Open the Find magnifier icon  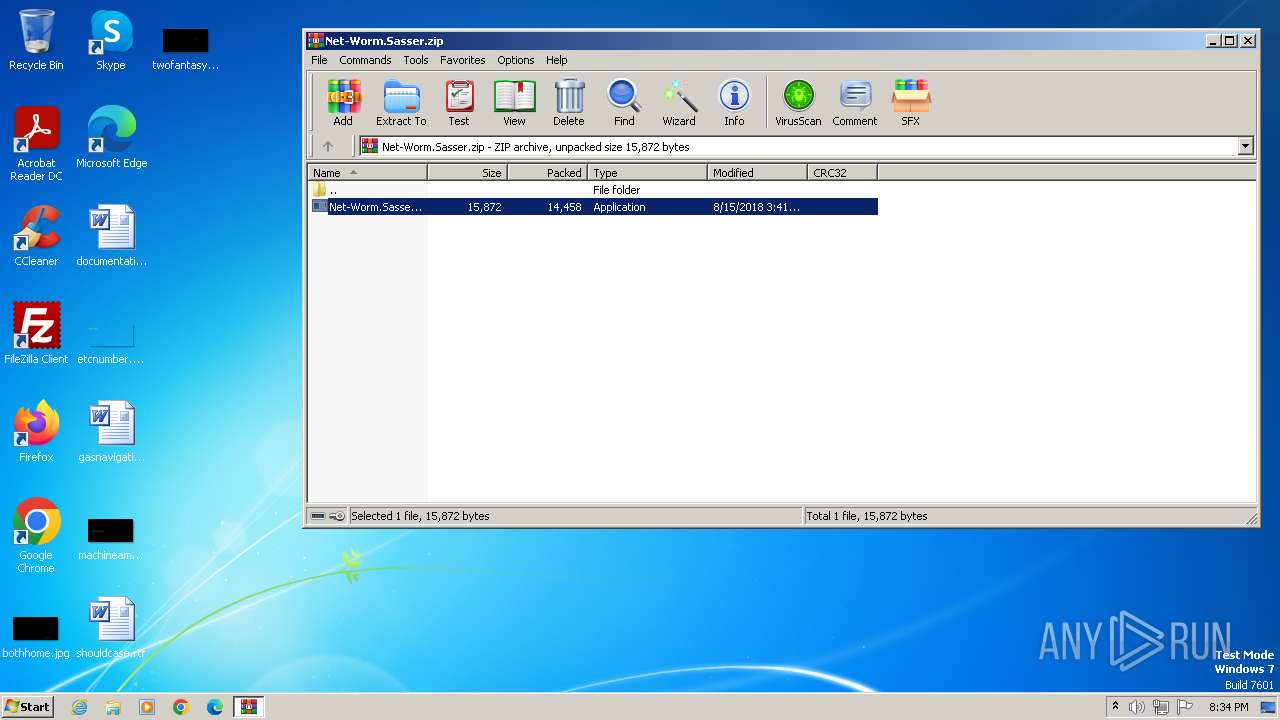(624, 103)
